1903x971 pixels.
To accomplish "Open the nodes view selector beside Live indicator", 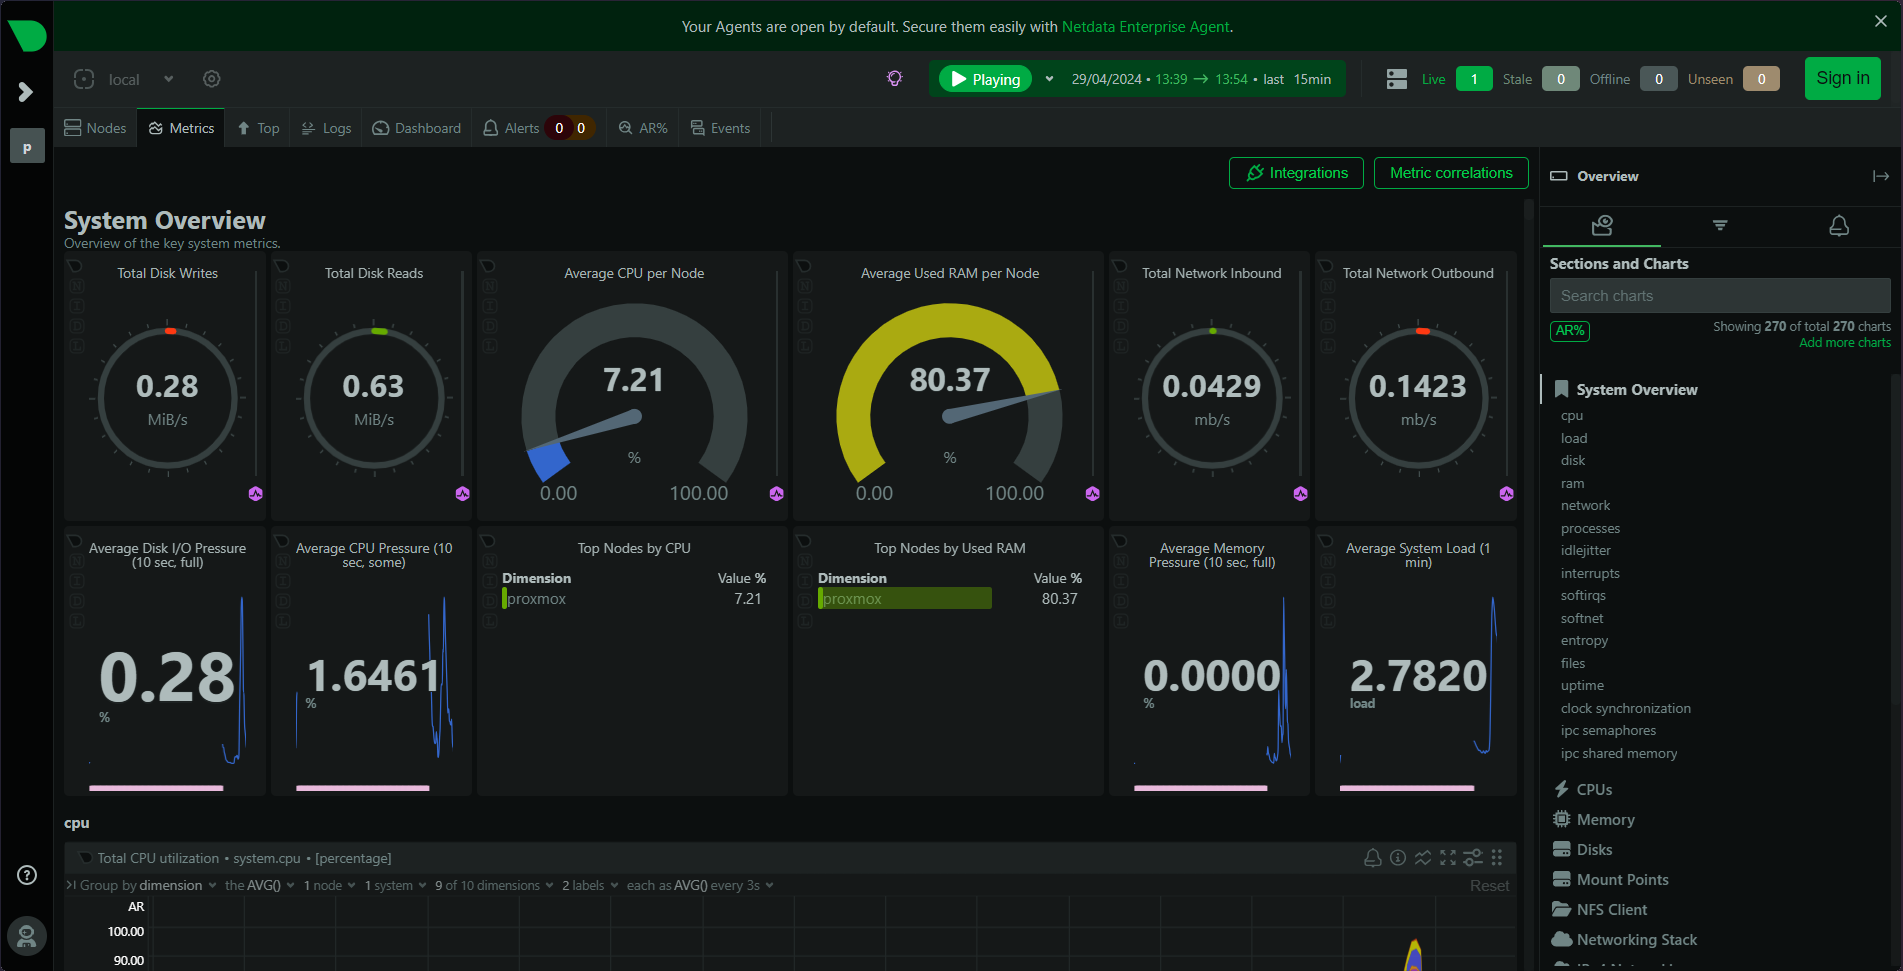I will [x=1396, y=78].
